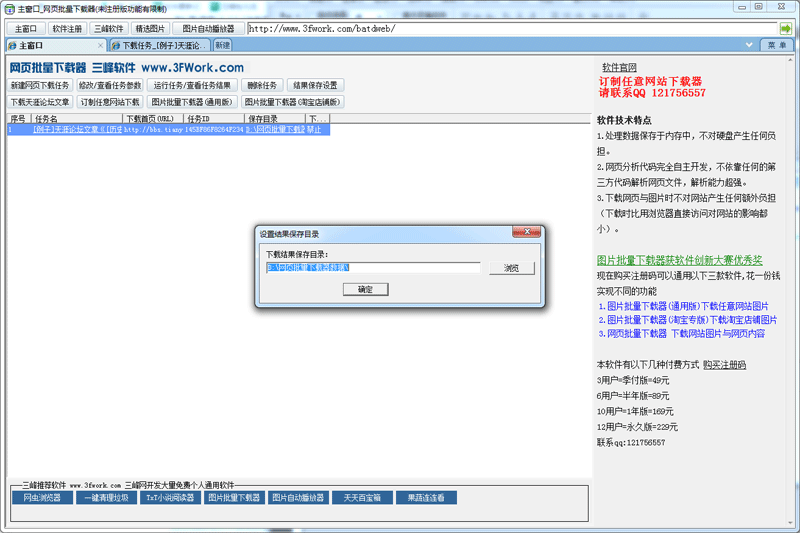Confirm the dialog with 确定

coord(365,289)
